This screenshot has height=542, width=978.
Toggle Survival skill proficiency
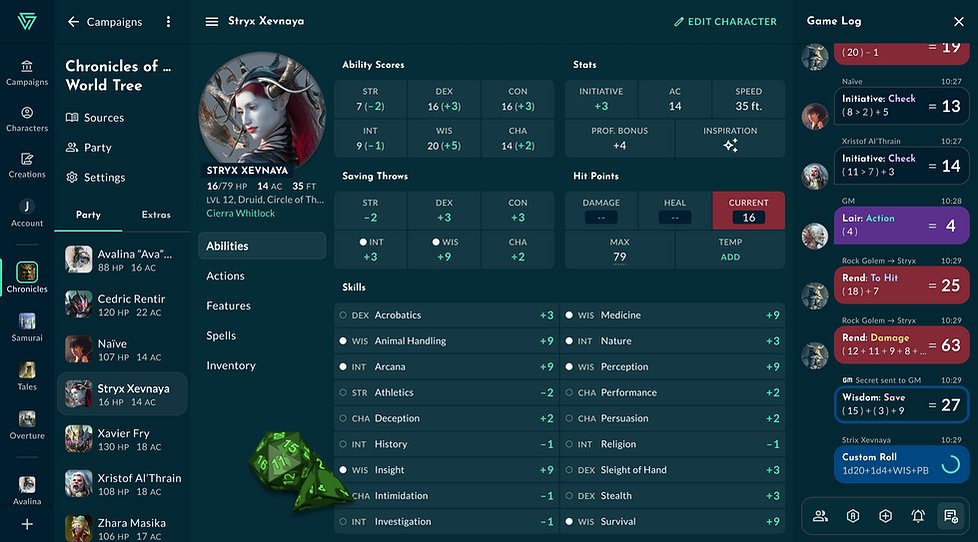point(569,521)
